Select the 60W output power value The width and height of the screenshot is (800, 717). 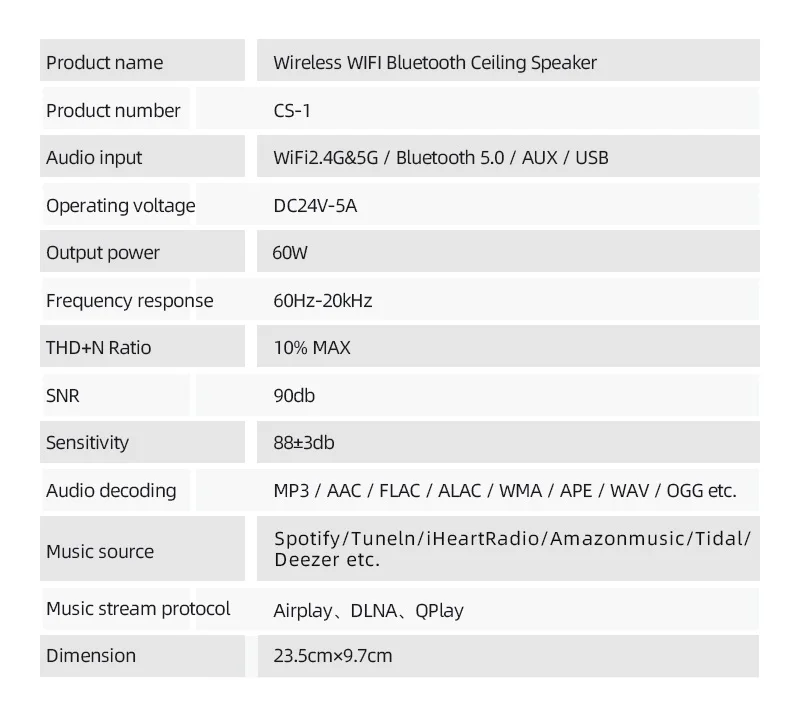point(290,253)
